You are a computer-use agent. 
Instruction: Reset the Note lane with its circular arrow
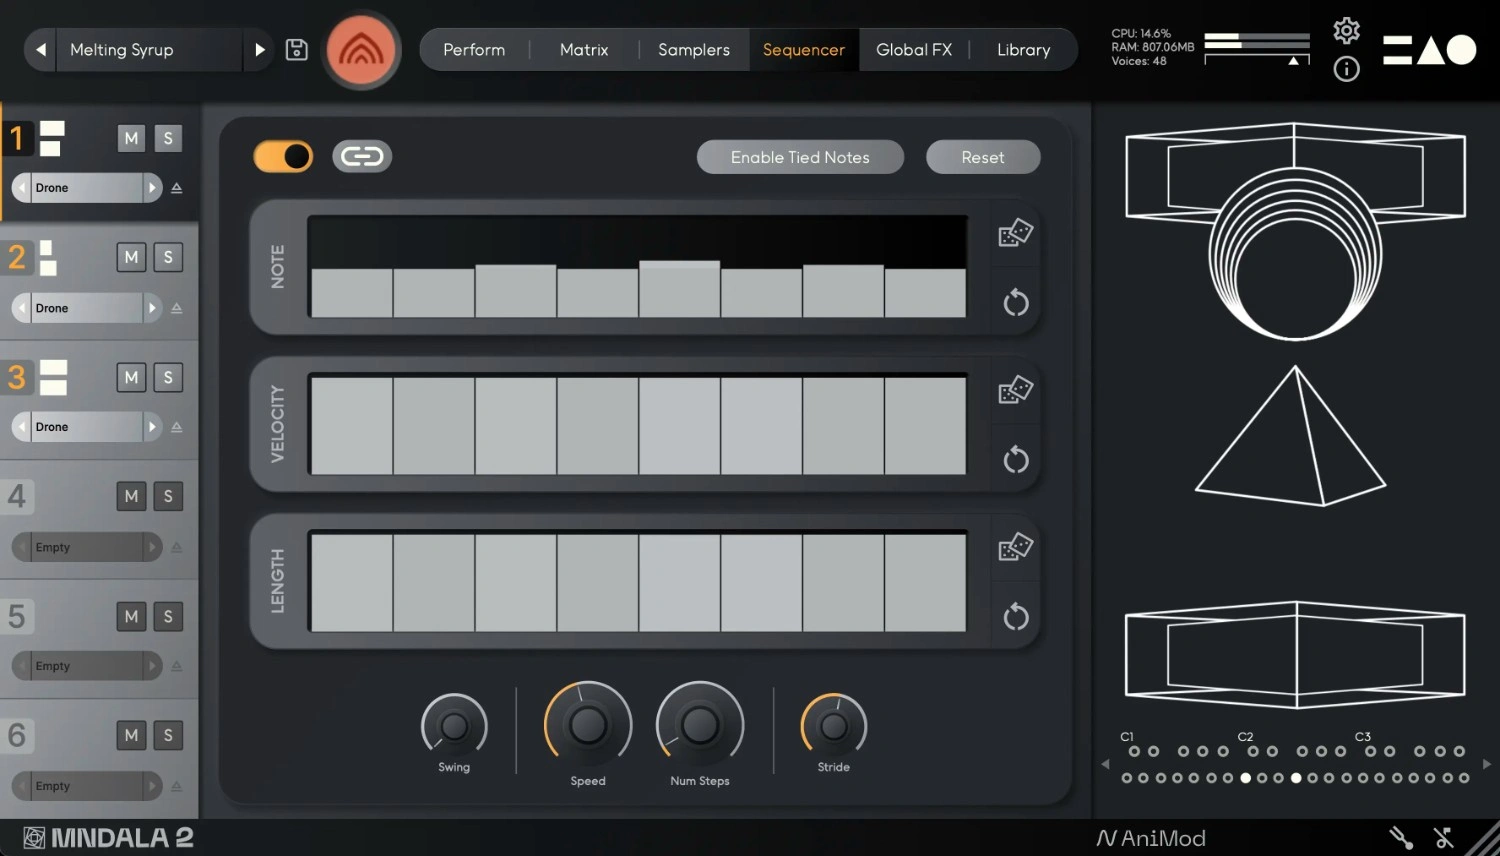click(1015, 302)
